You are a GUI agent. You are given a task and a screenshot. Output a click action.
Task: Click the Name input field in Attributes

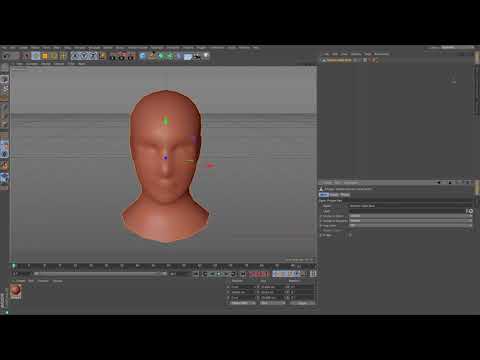pos(410,206)
